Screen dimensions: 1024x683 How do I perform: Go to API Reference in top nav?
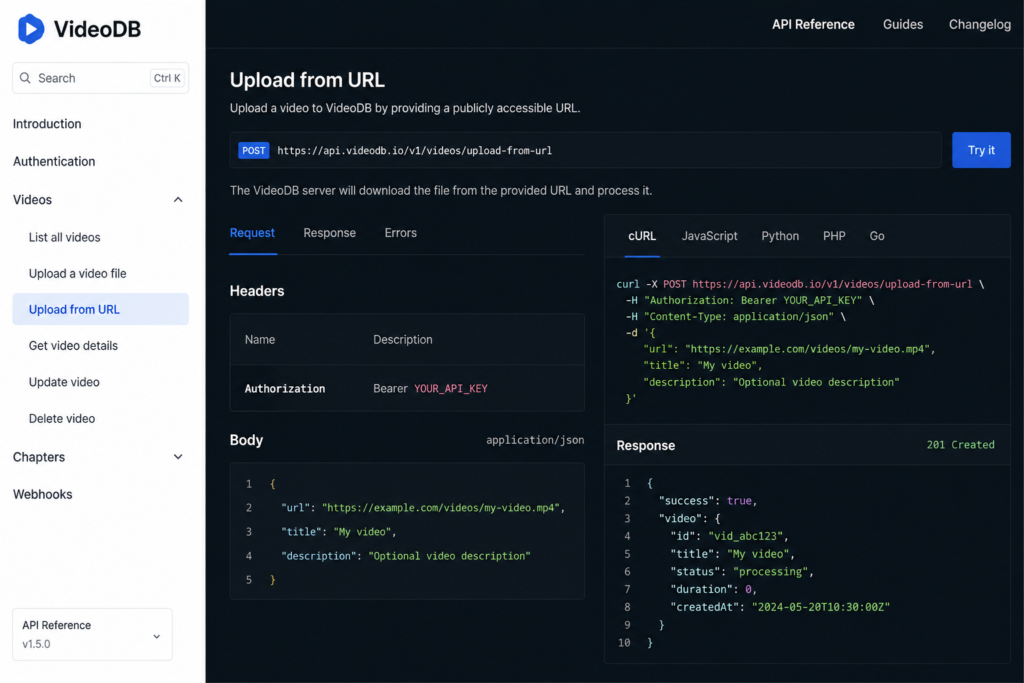pos(813,24)
